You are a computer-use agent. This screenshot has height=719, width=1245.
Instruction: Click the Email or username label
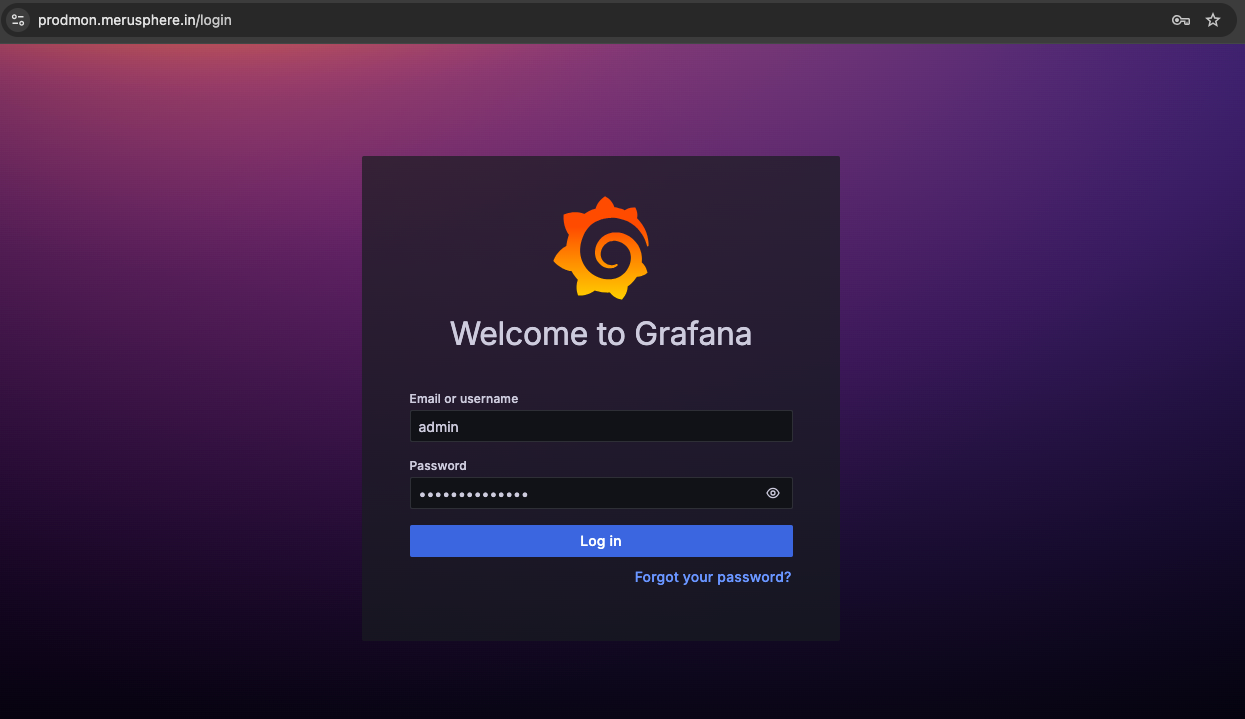(464, 399)
